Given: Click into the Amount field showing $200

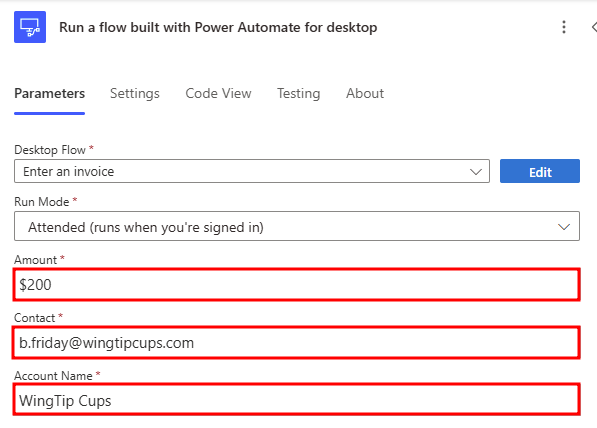Looking at the screenshot, I should pyautogui.click(x=297, y=284).
